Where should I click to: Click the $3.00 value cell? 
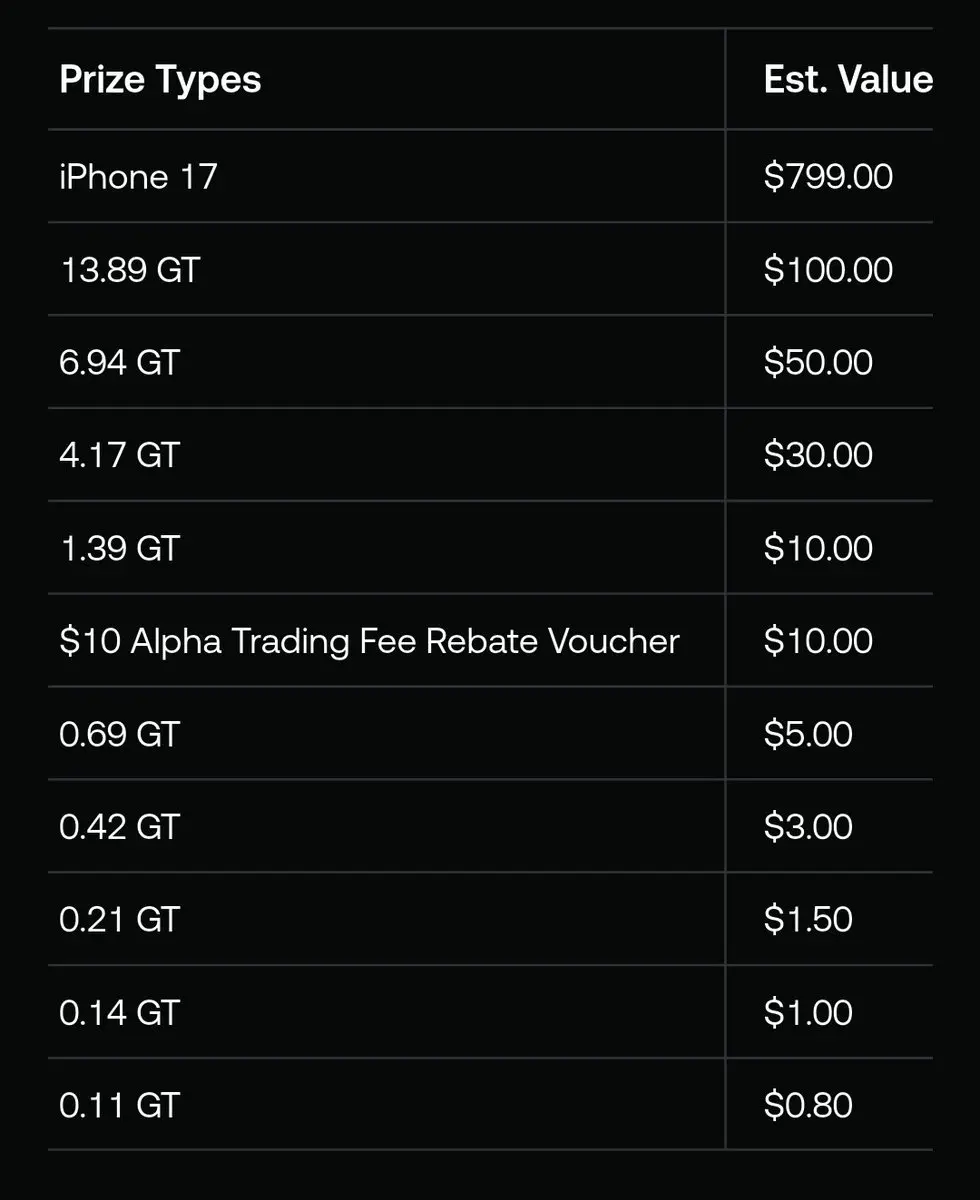coord(808,827)
